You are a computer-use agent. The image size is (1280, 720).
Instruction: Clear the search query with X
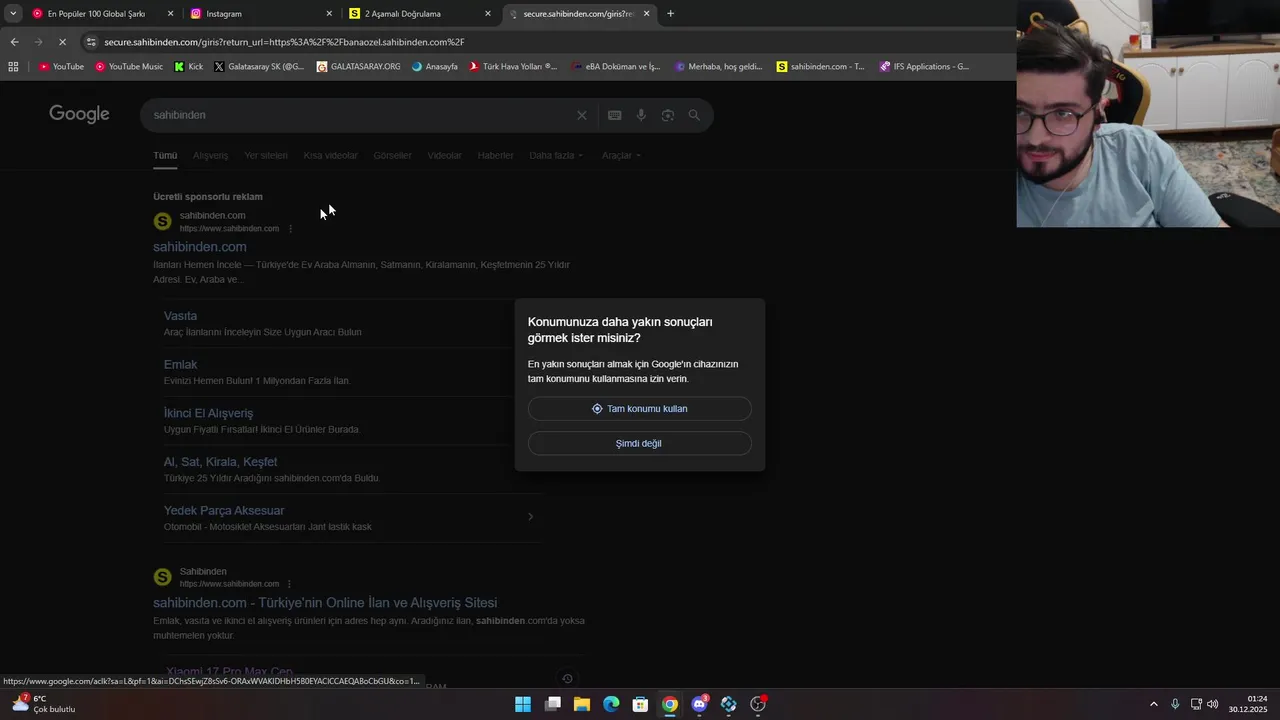(x=582, y=115)
